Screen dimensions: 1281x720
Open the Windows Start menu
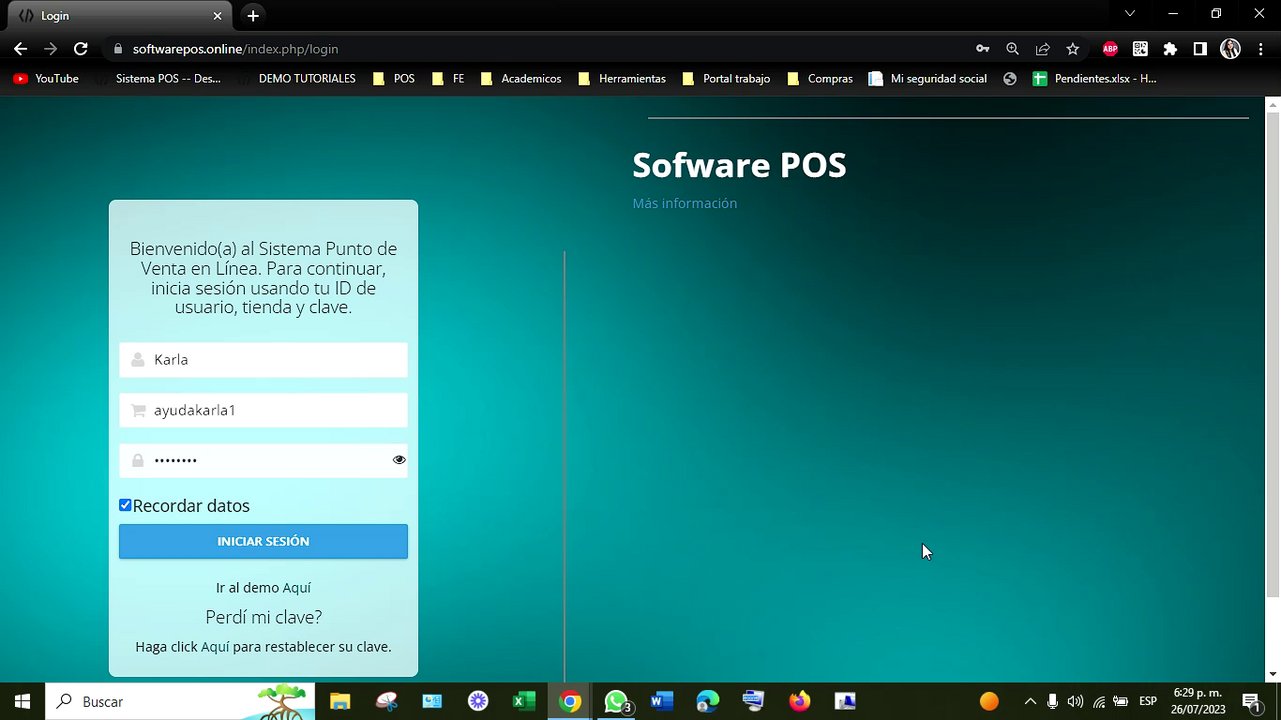point(22,701)
